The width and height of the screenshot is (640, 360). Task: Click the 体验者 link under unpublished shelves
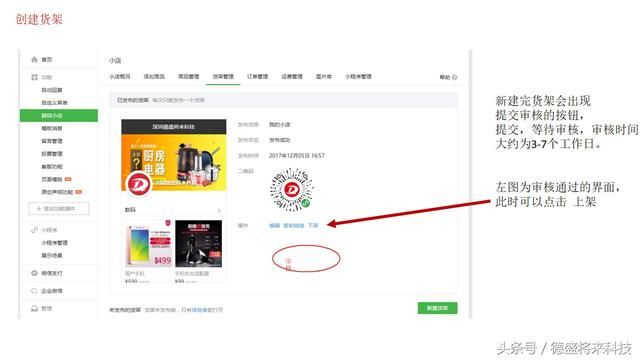200,310
